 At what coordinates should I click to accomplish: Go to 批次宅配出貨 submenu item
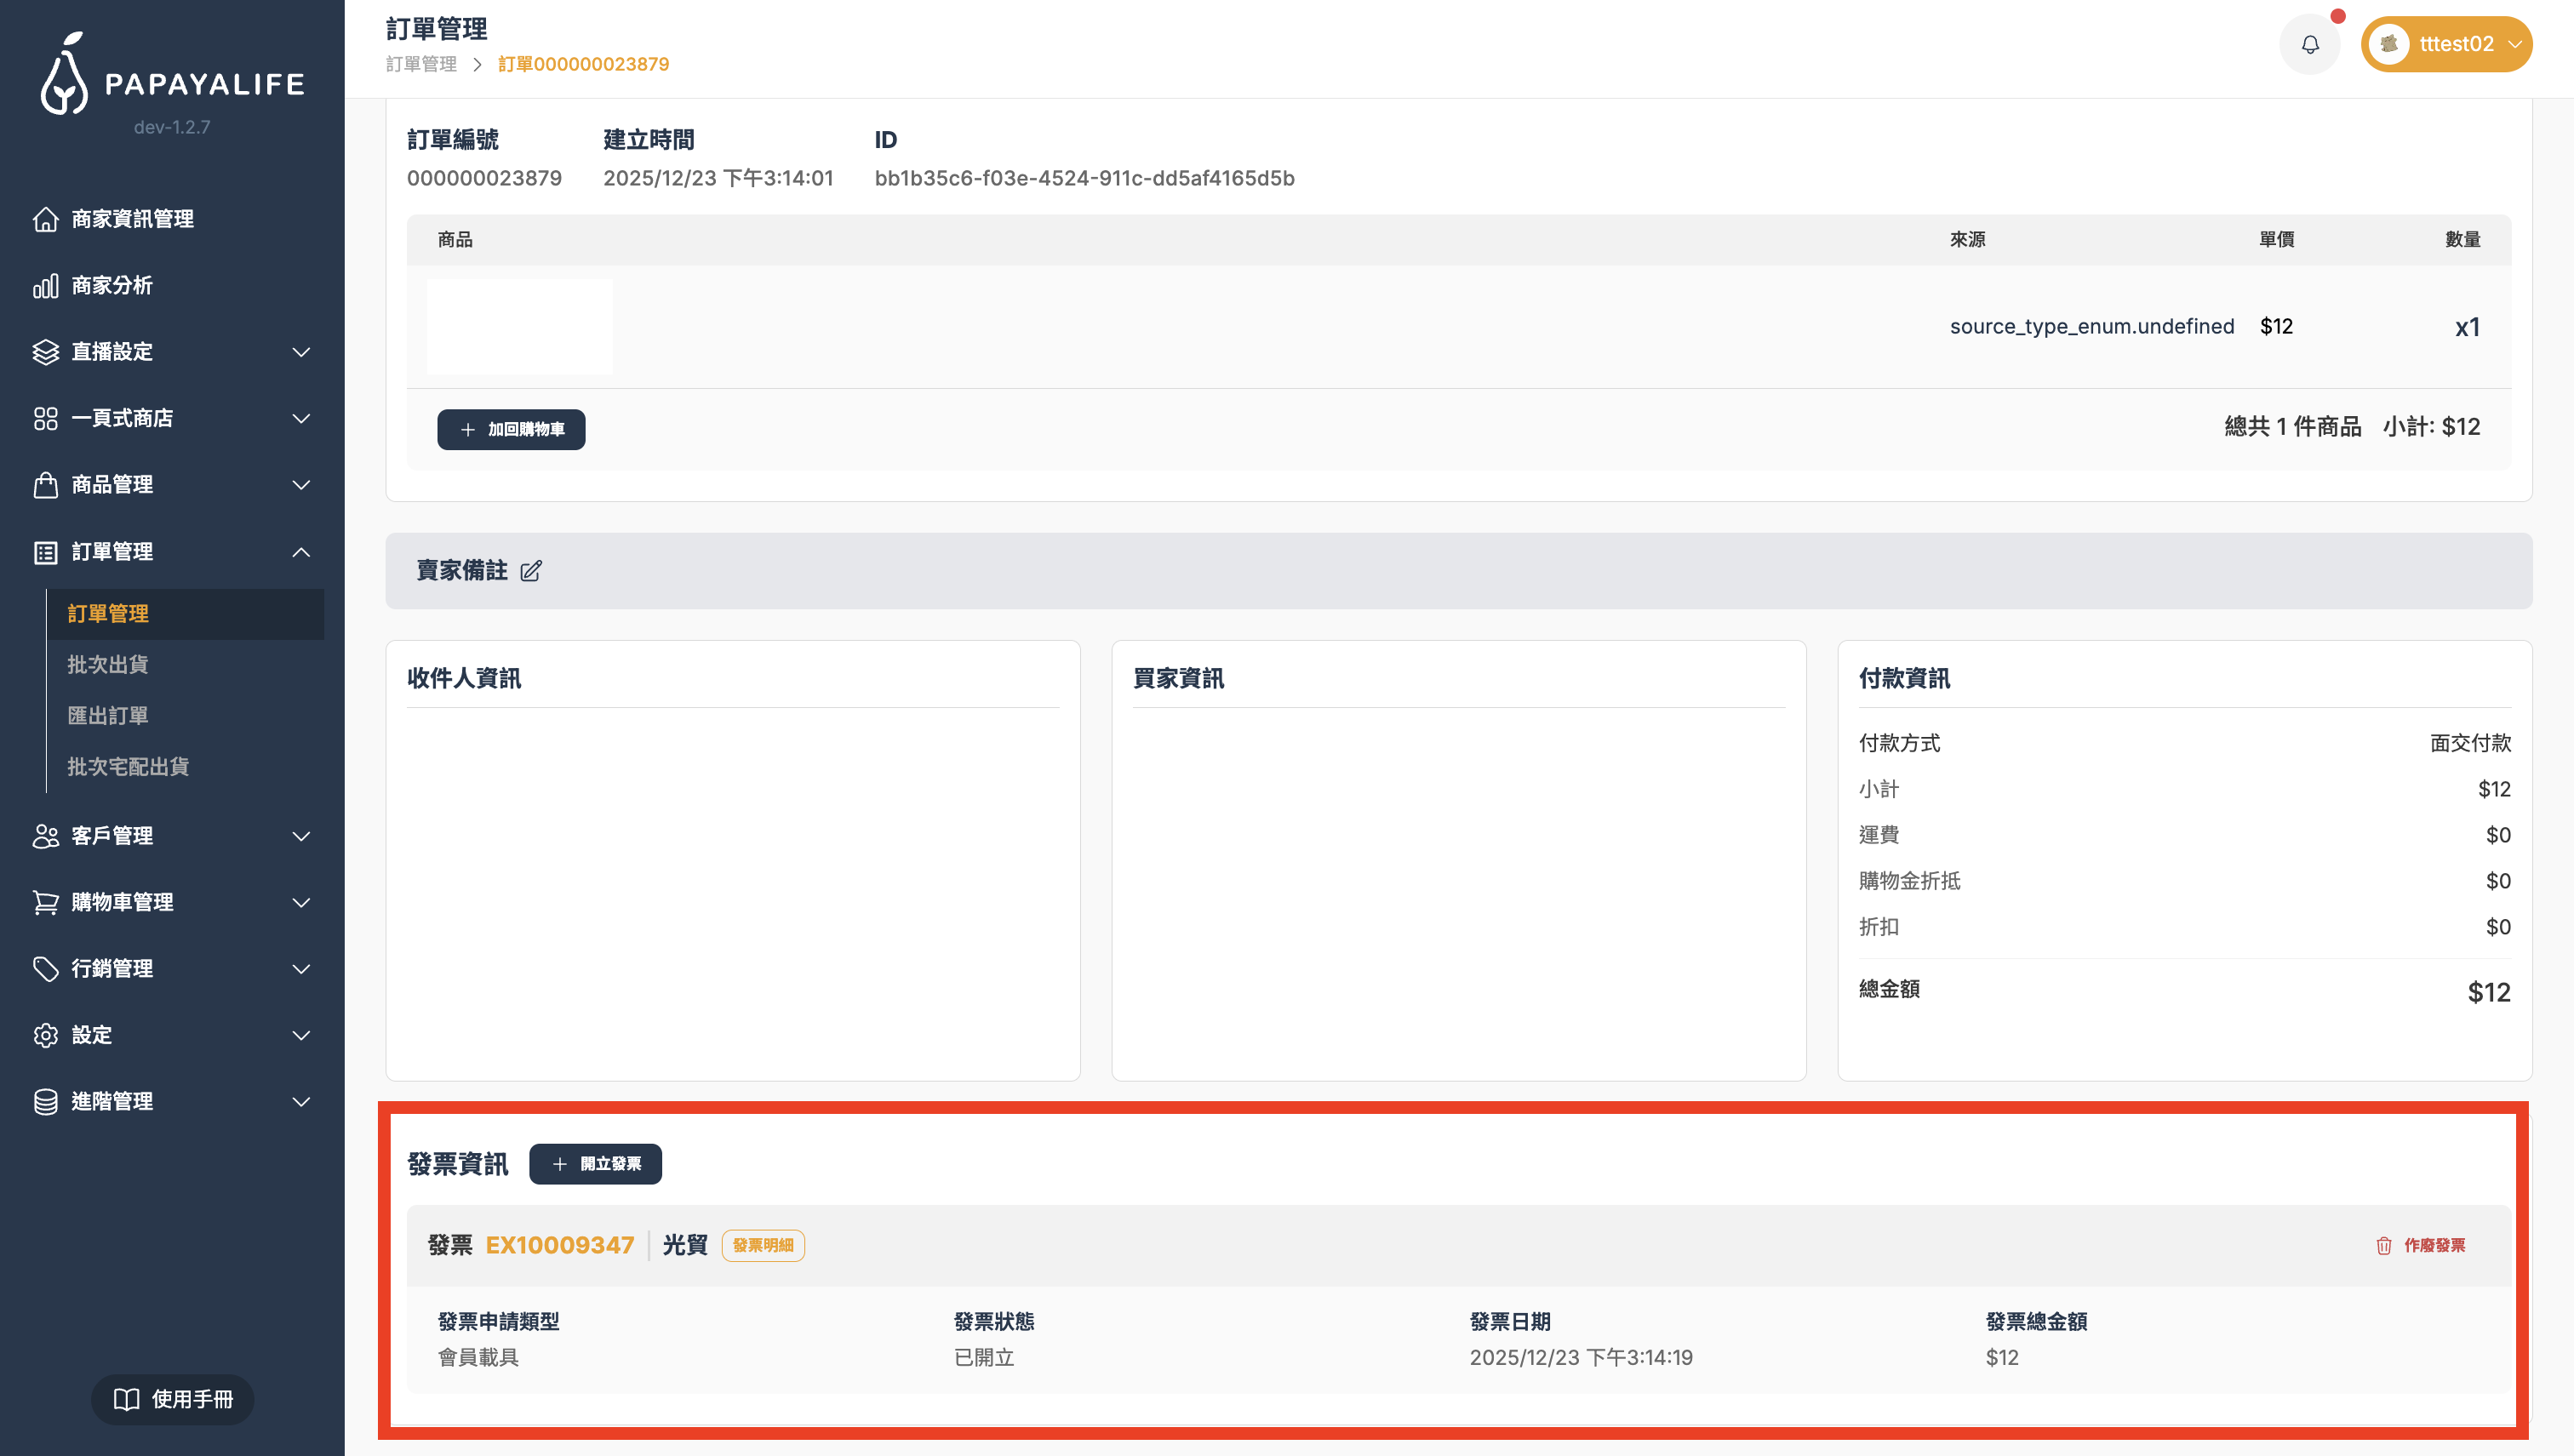click(x=128, y=766)
